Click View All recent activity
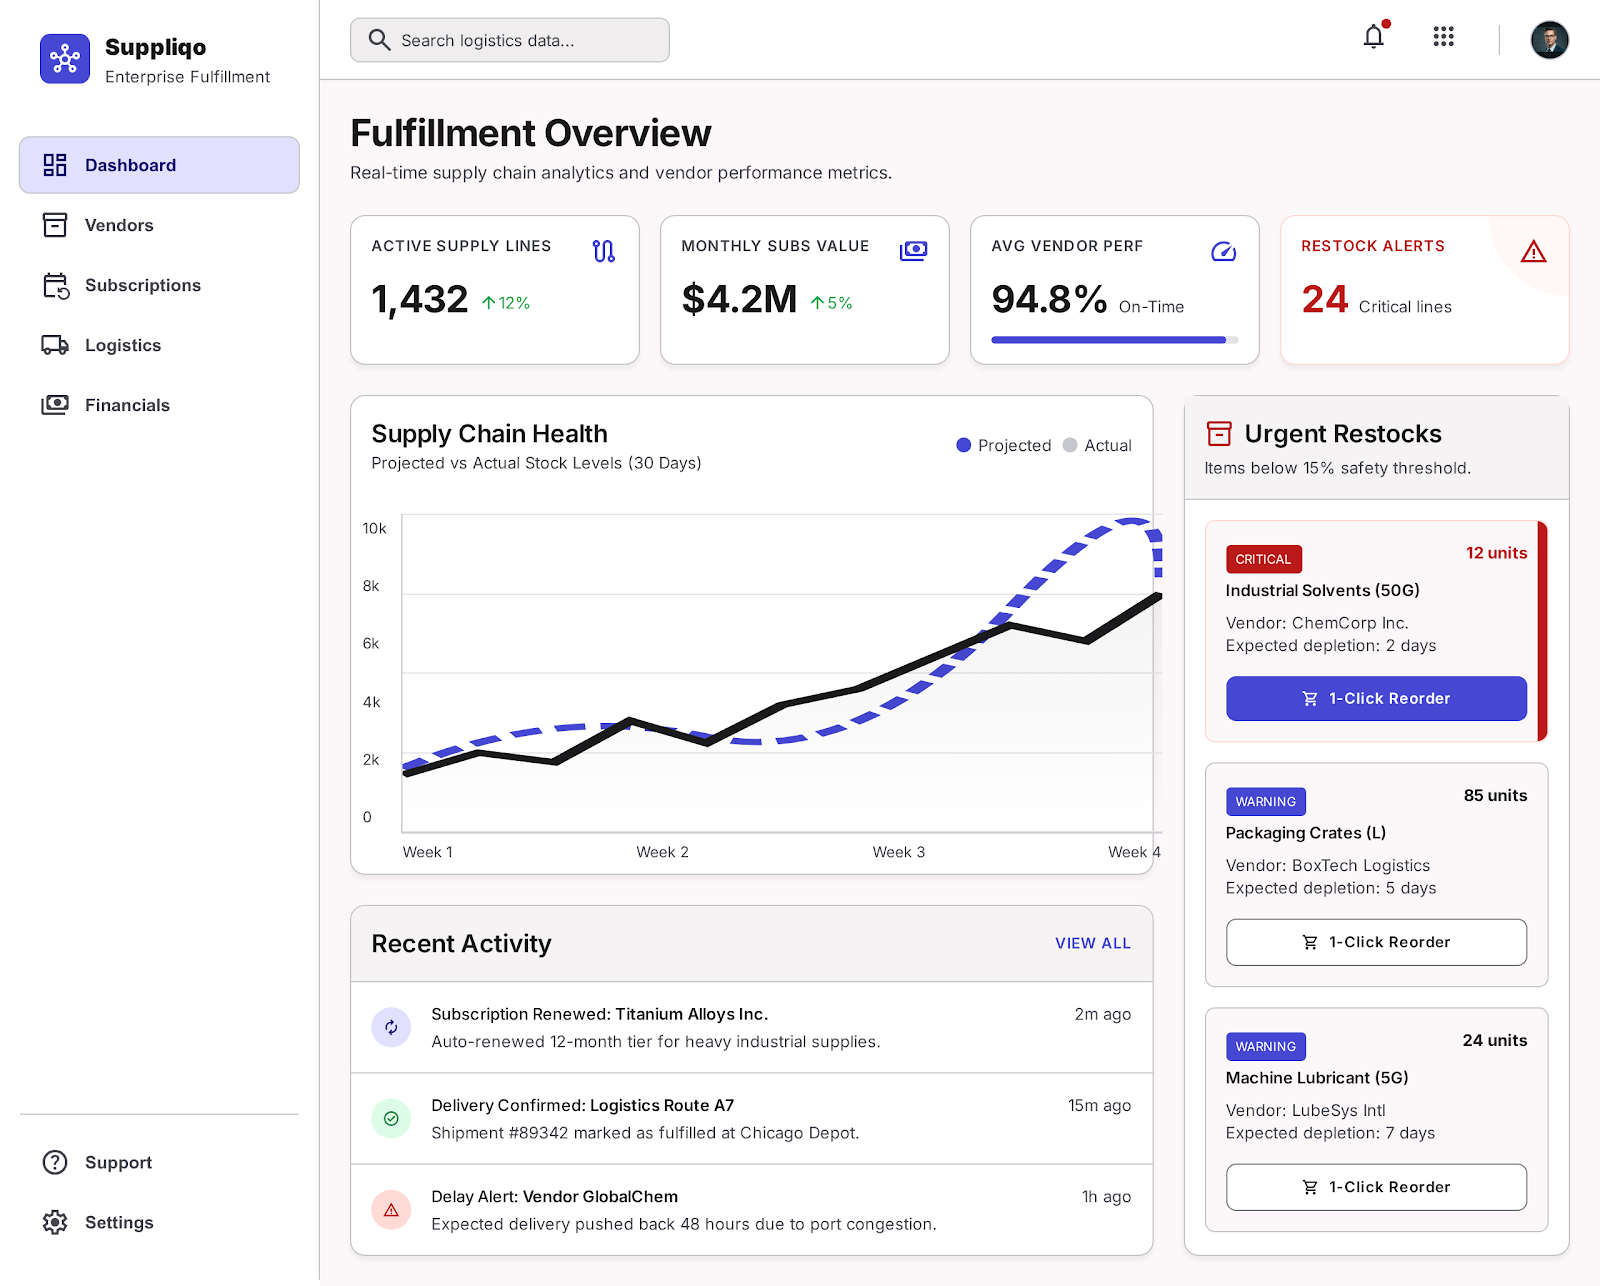 click(1093, 943)
